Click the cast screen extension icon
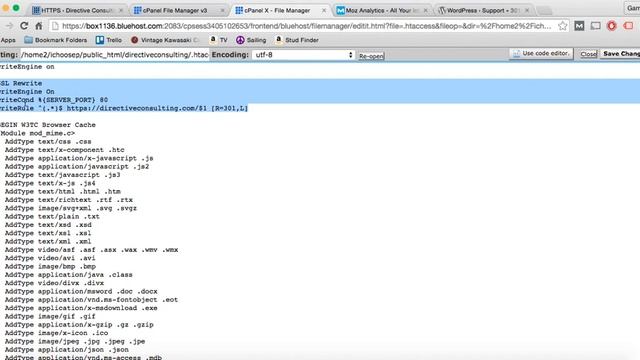The height and width of the screenshot is (360, 640). coord(596,26)
